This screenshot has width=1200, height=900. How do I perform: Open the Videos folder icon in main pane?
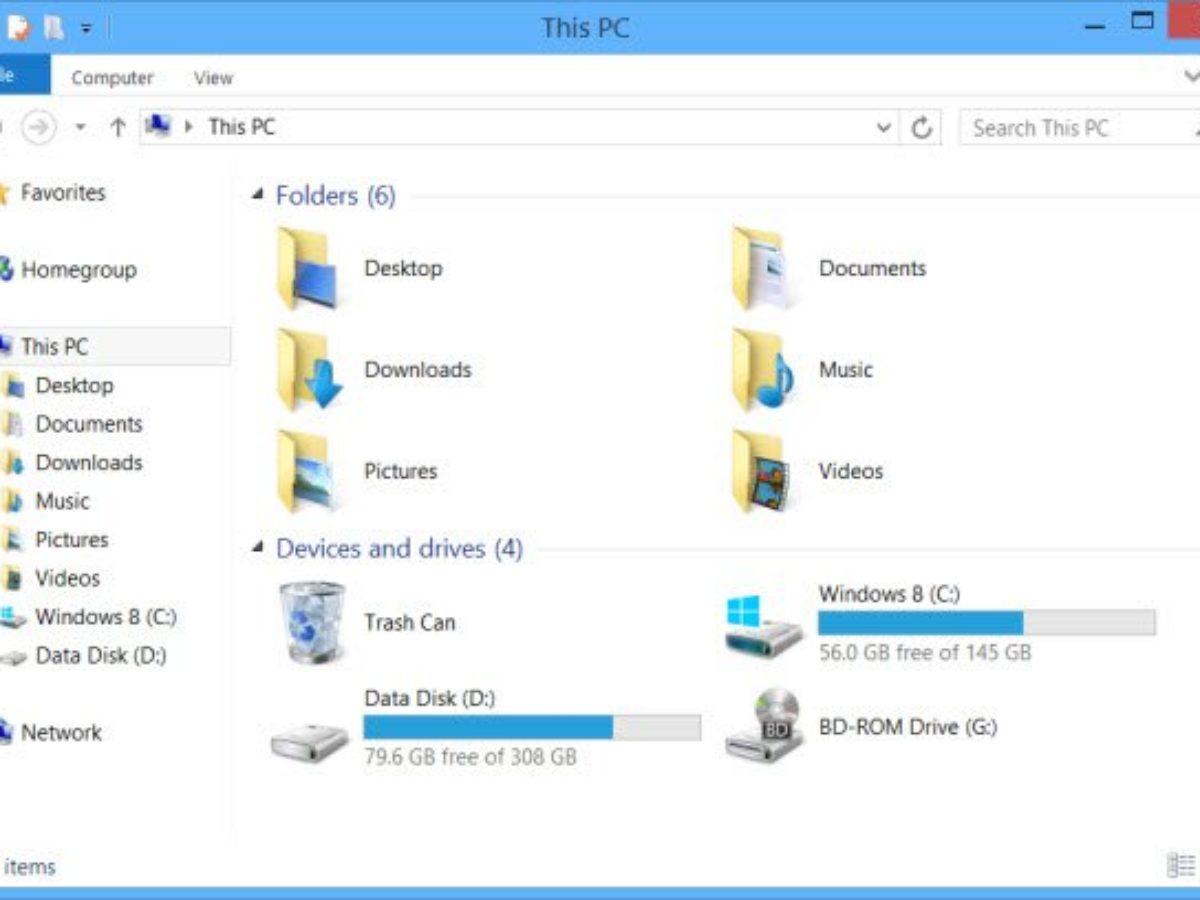(760, 471)
